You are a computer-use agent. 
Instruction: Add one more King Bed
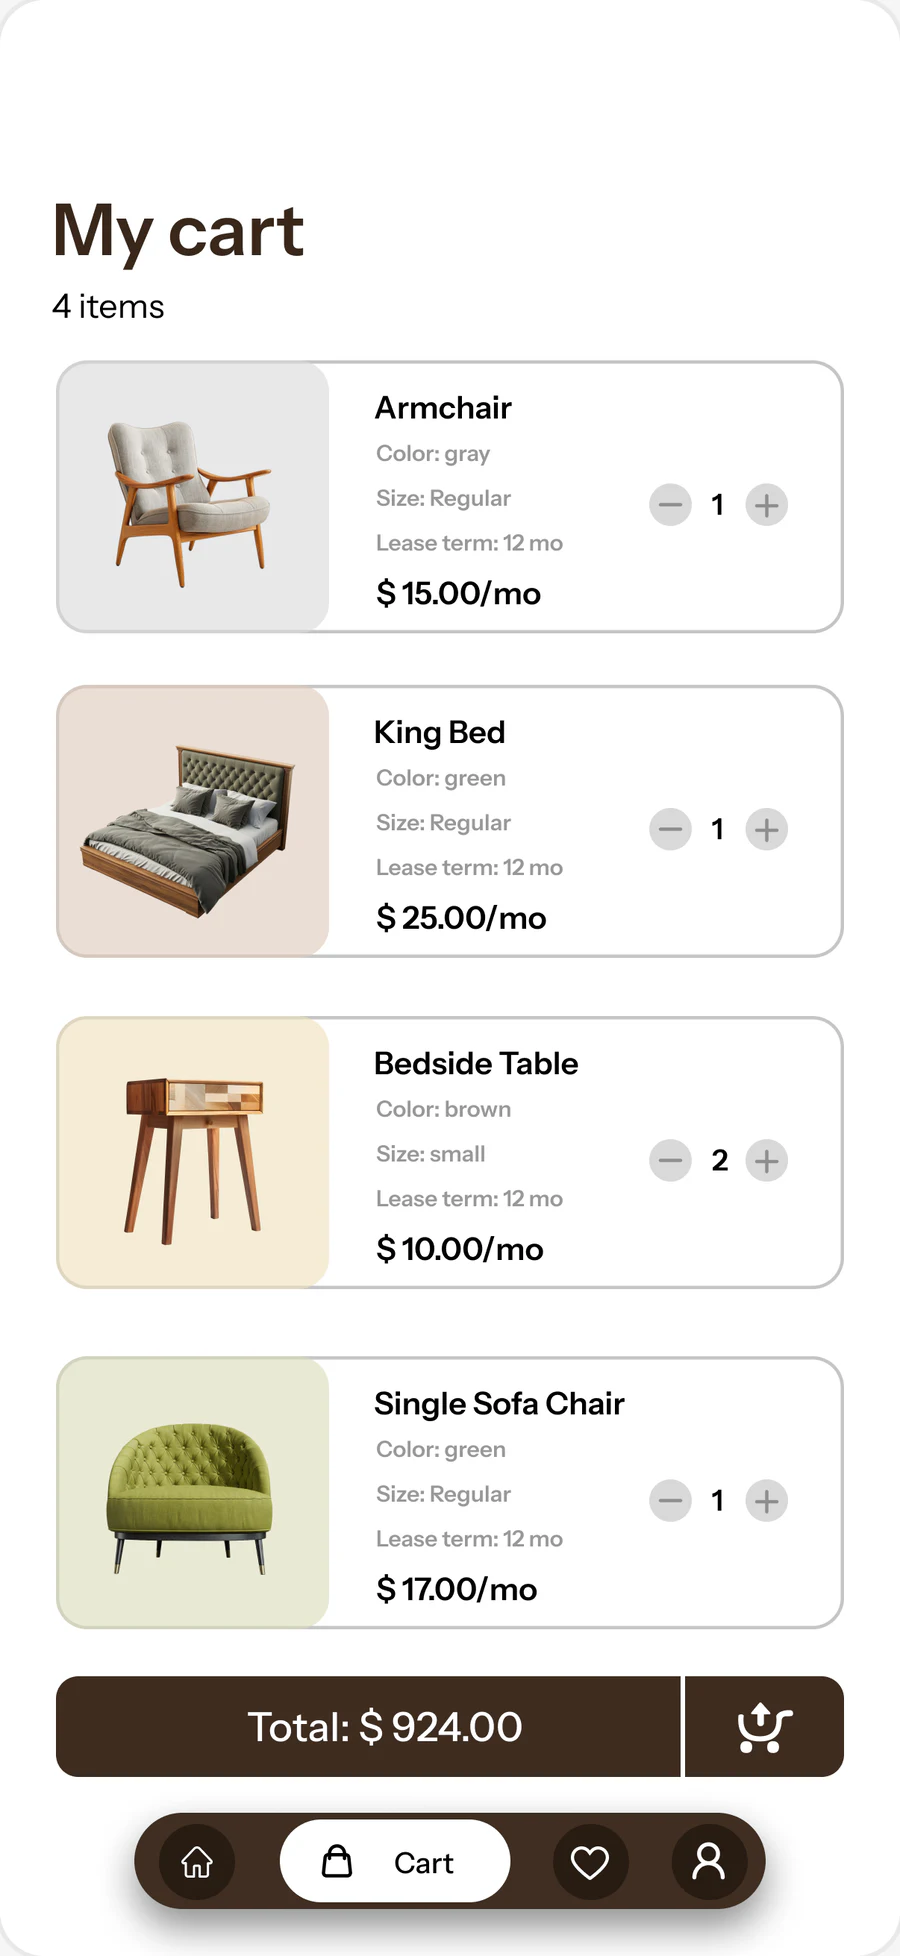[x=767, y=829]
